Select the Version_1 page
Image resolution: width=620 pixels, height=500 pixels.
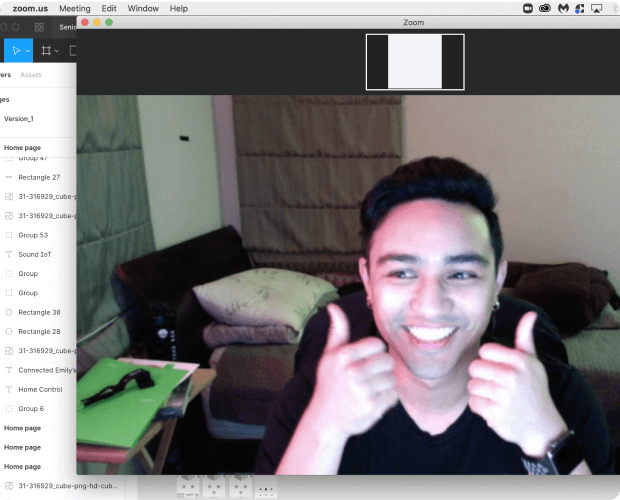pos(19,119)
